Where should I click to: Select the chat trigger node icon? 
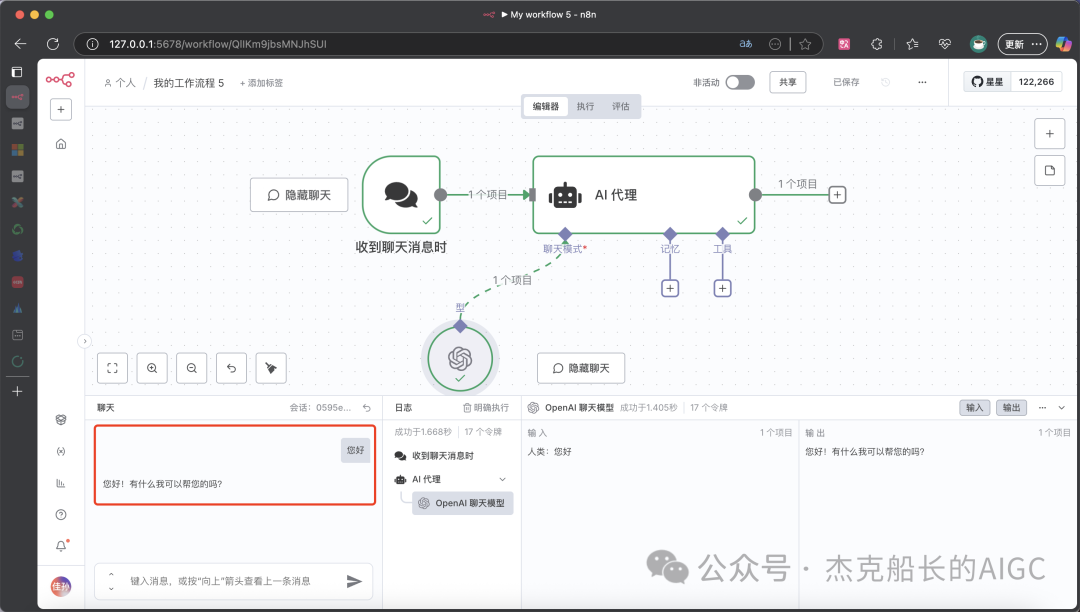pos(401,195)
